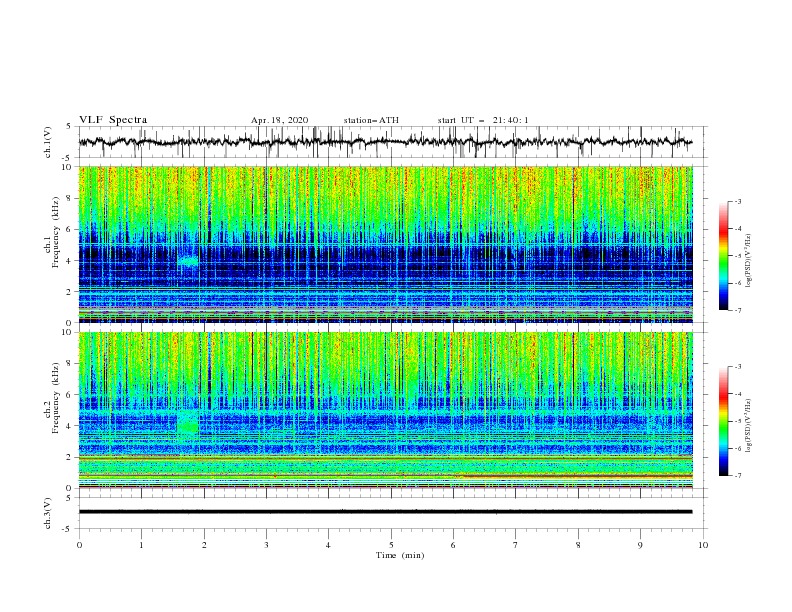This screenshot has height=612, width=792.
Task: Click the "VLF Spectra" plot title
Action: tap(113, 120)
